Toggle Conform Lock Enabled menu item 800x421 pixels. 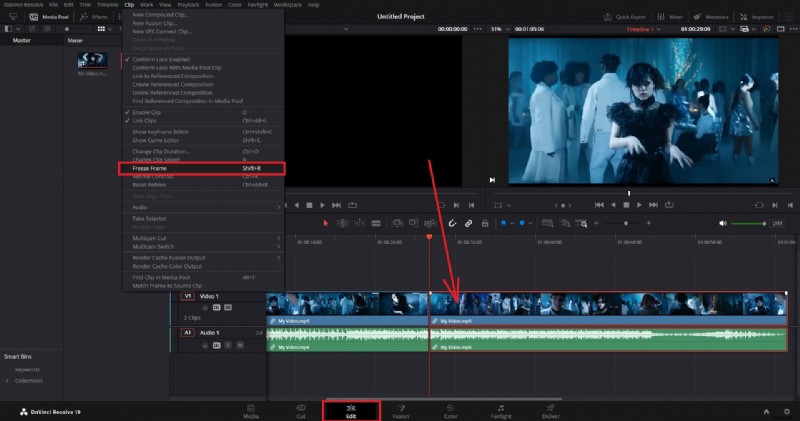(203, 59)
